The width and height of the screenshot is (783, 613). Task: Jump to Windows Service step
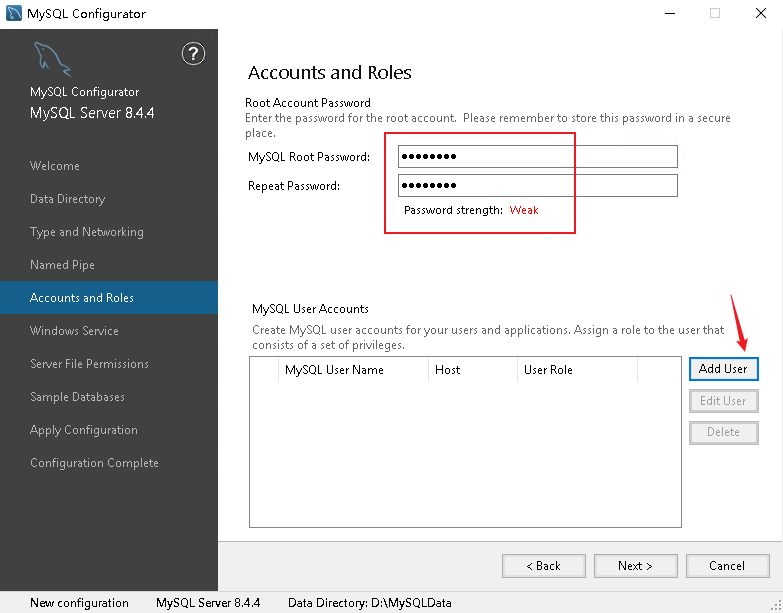click(74, 331)
